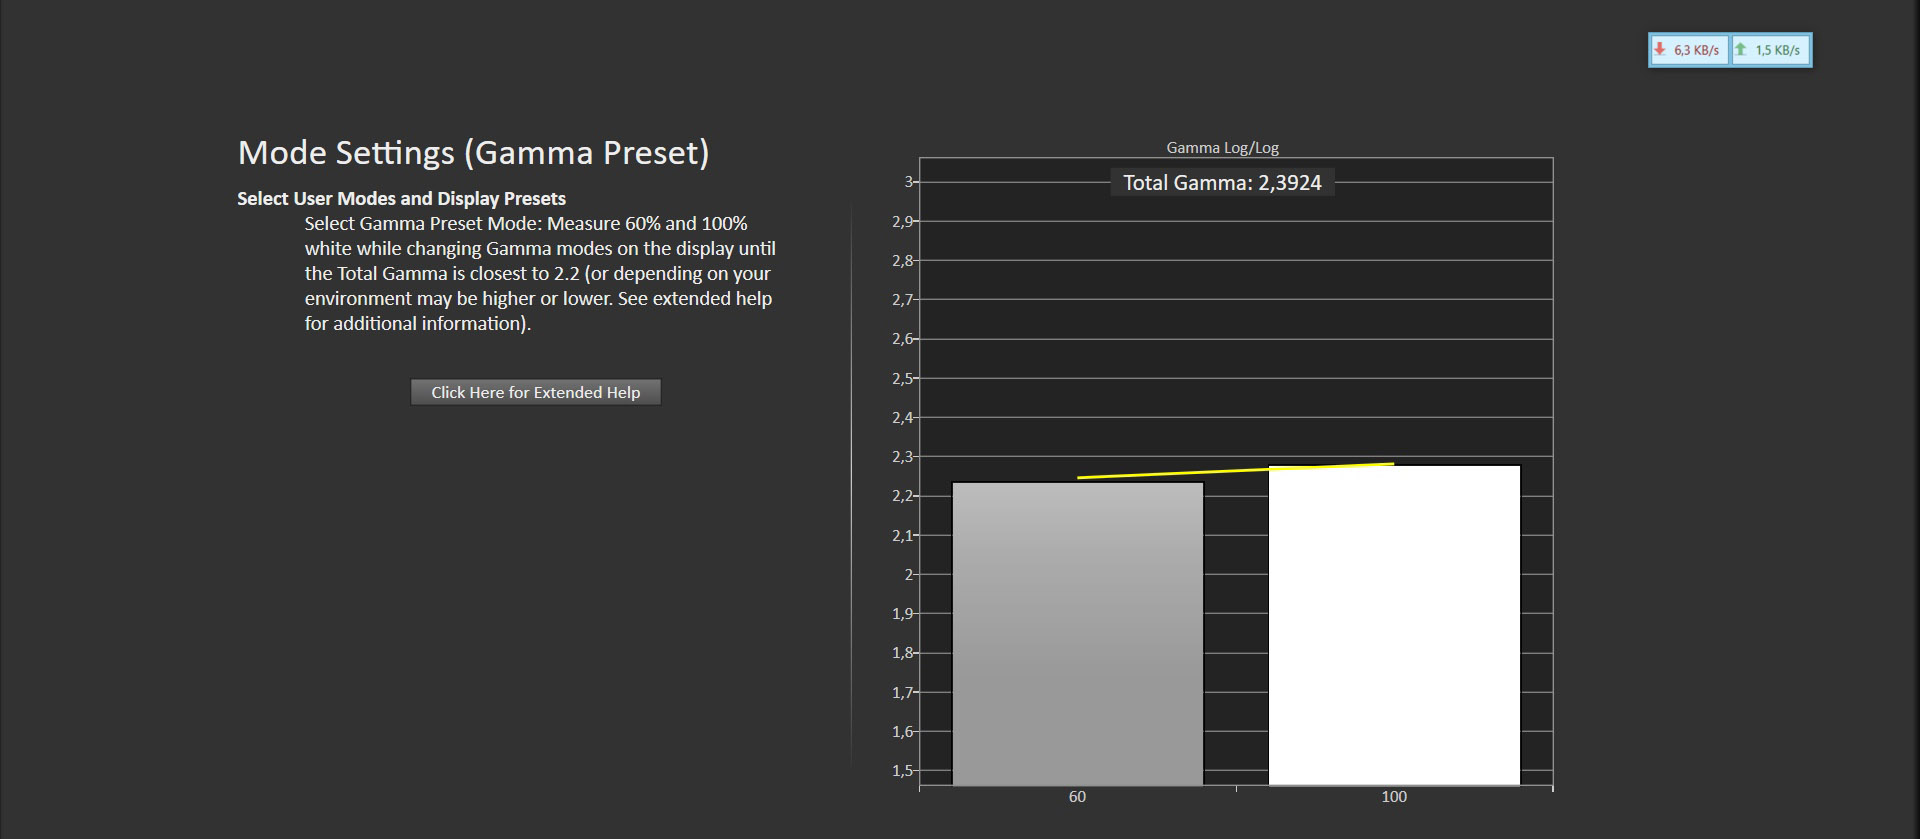Screen dimensions: 1920x839
Task: Click the Select User Modes and Display Presets subheading
Action: pos(401,198)
